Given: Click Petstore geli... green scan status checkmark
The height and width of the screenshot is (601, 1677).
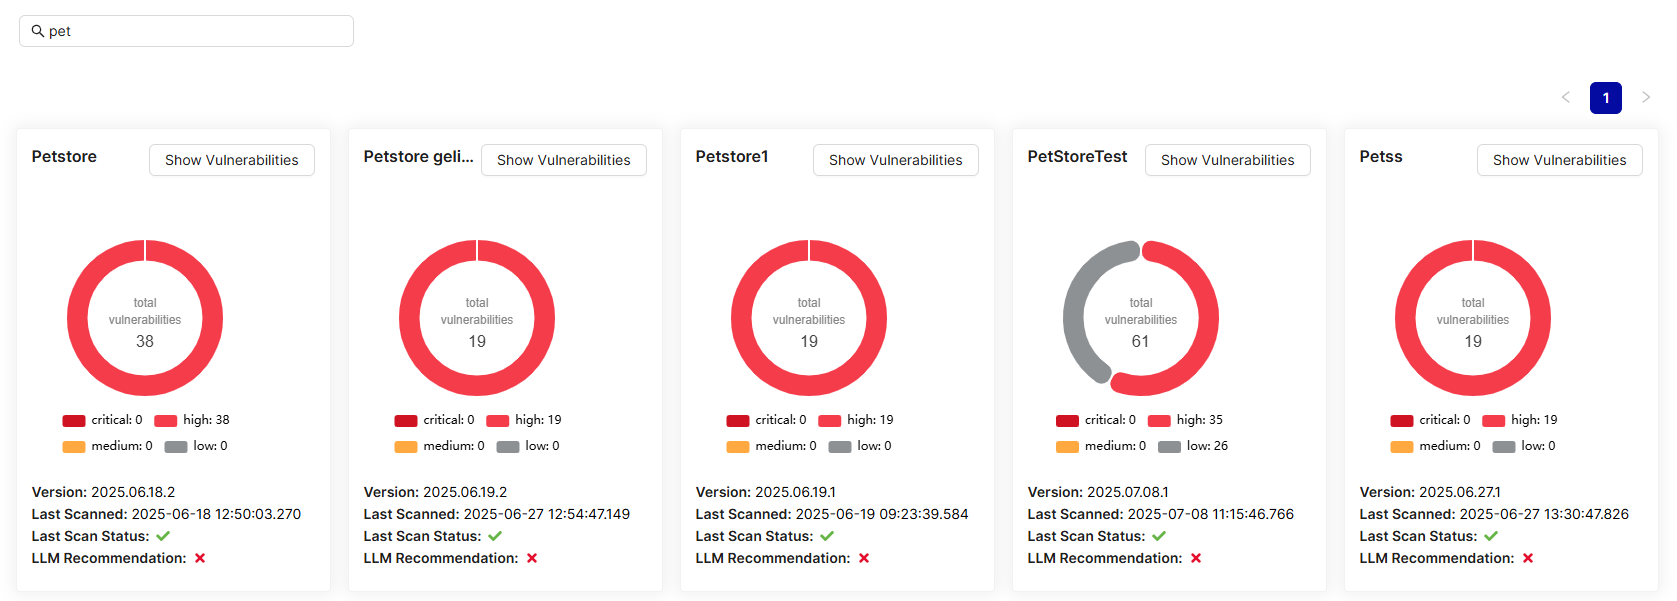Looking at the screenshot, I should [x=495, y=536].
